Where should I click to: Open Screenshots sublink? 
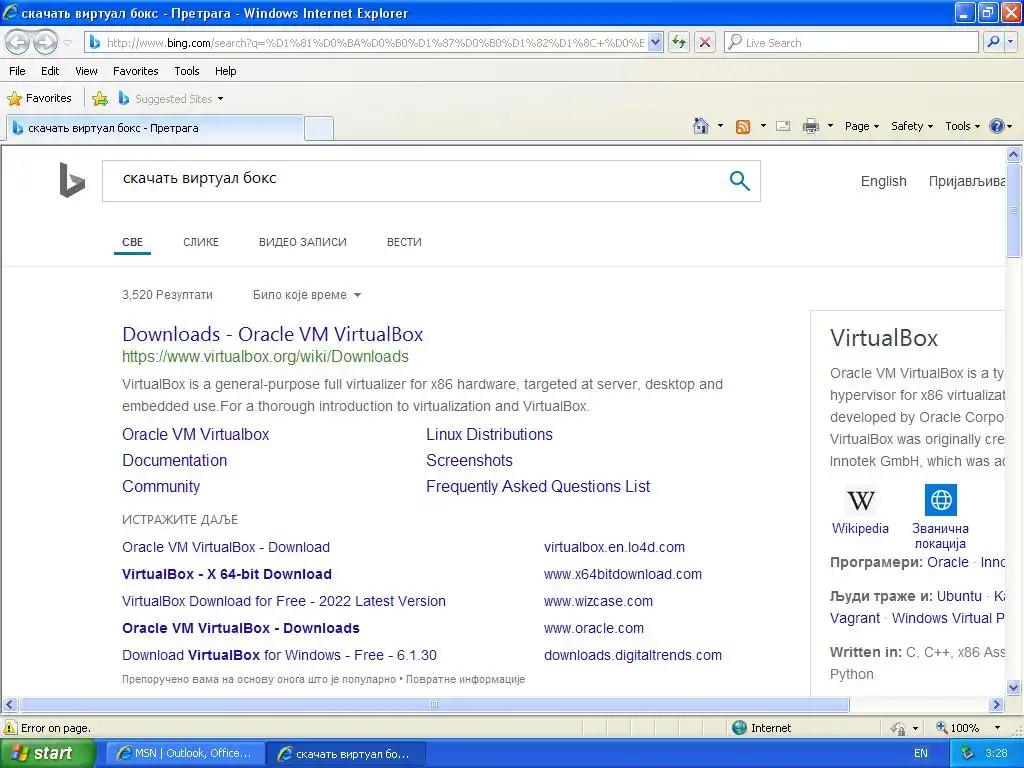470,460
